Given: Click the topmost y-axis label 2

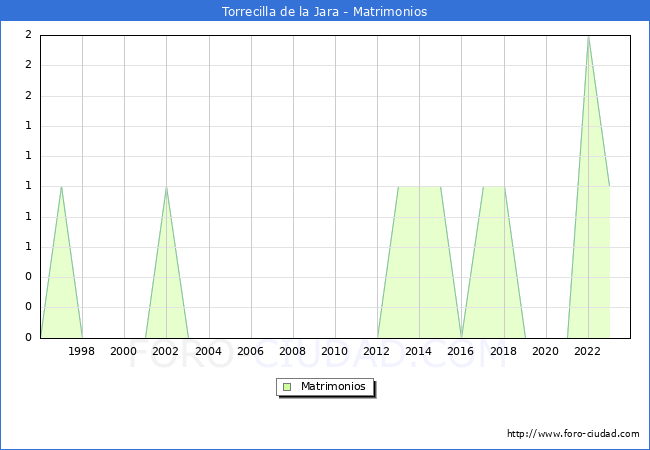Looking at the screenshot, I should point(28,35).
